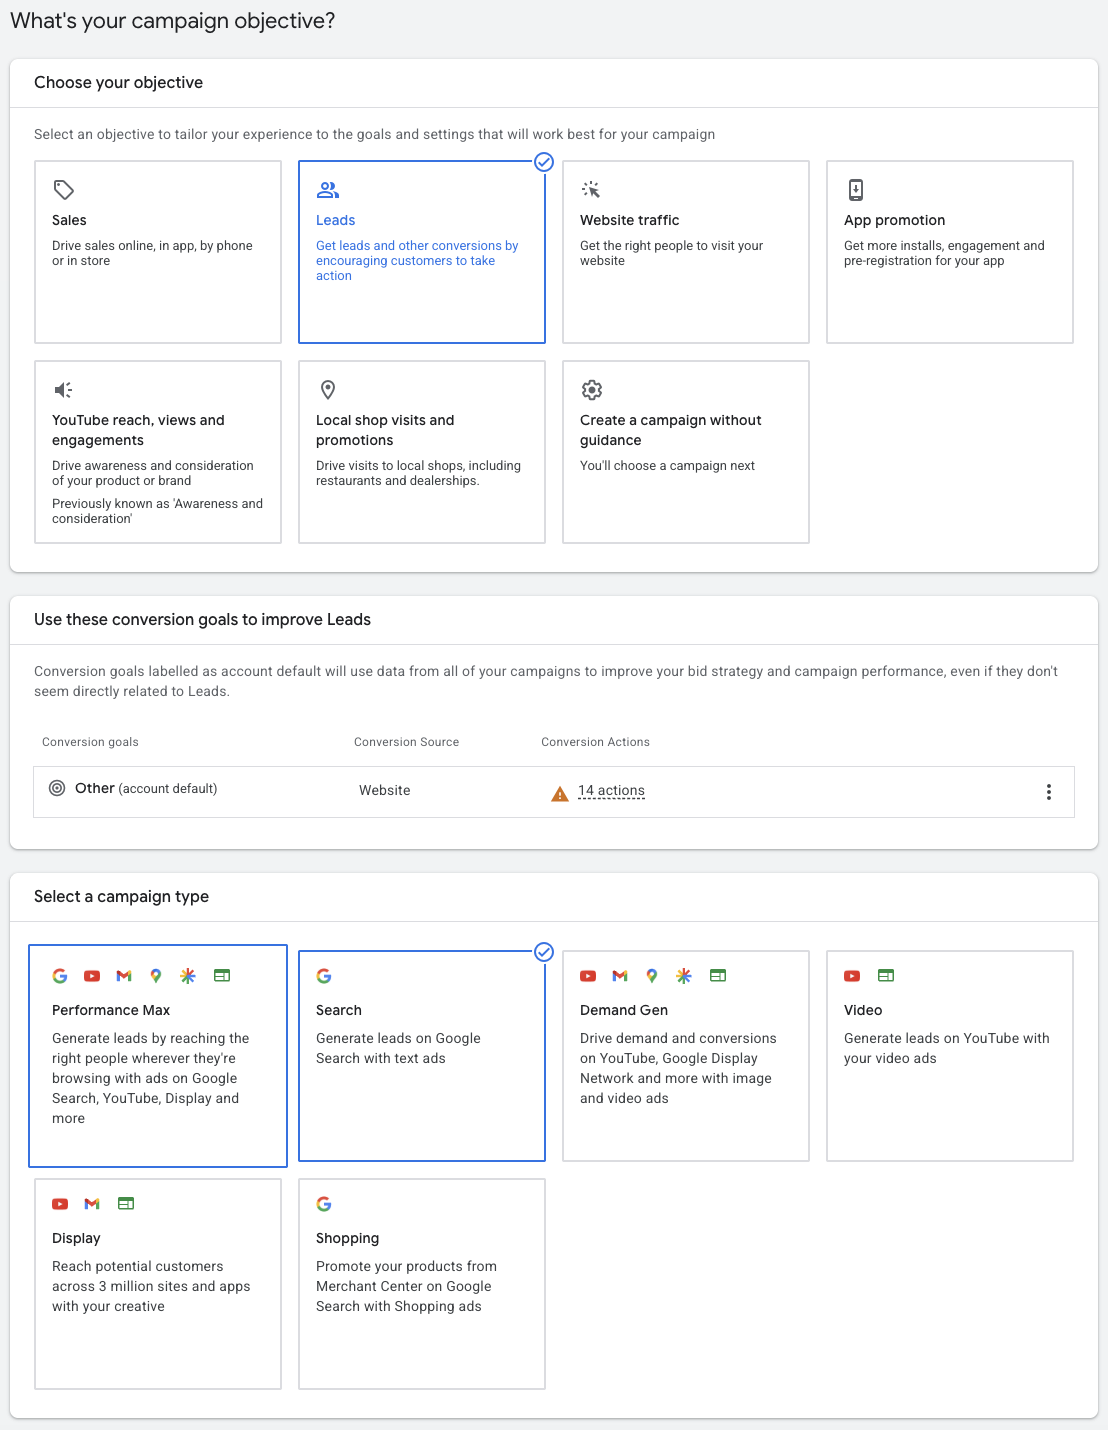The image size is (1108, 1430).
Task: Toggle the Search campaign type checkmark
Action: tap(544, 952)
